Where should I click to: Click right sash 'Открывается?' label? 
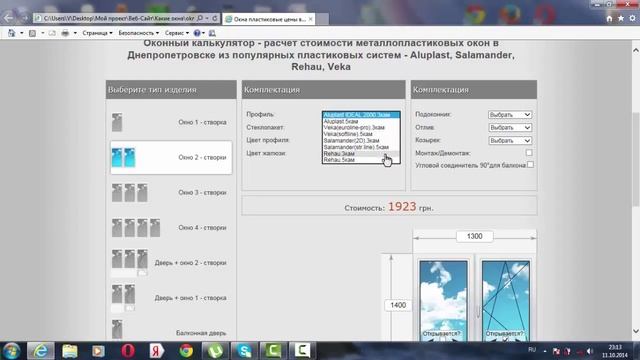point(504,333)
